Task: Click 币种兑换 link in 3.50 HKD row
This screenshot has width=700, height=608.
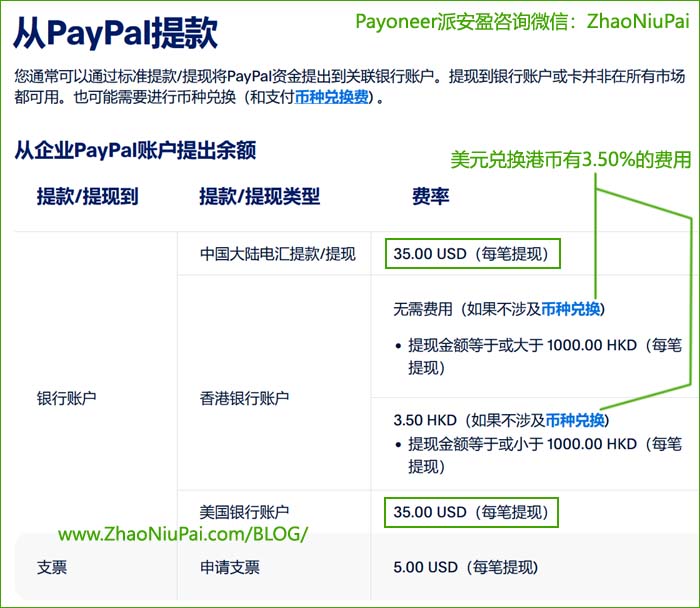Action: (x=575, y=420)
